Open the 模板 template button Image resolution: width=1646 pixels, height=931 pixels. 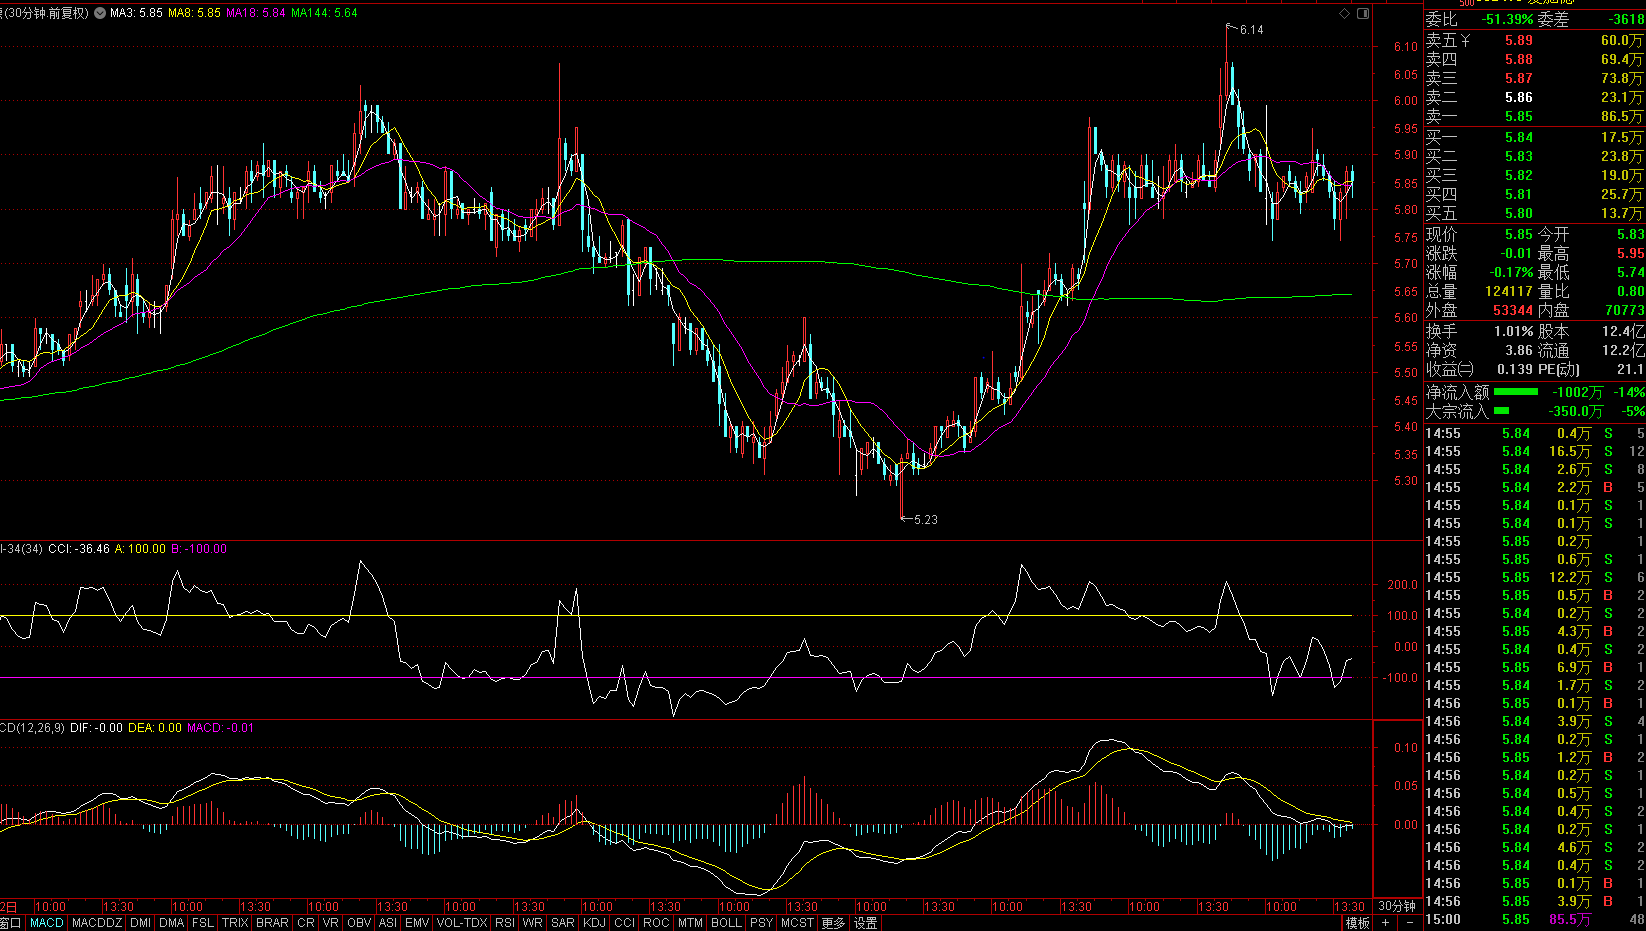click(x=1357, y=923)
